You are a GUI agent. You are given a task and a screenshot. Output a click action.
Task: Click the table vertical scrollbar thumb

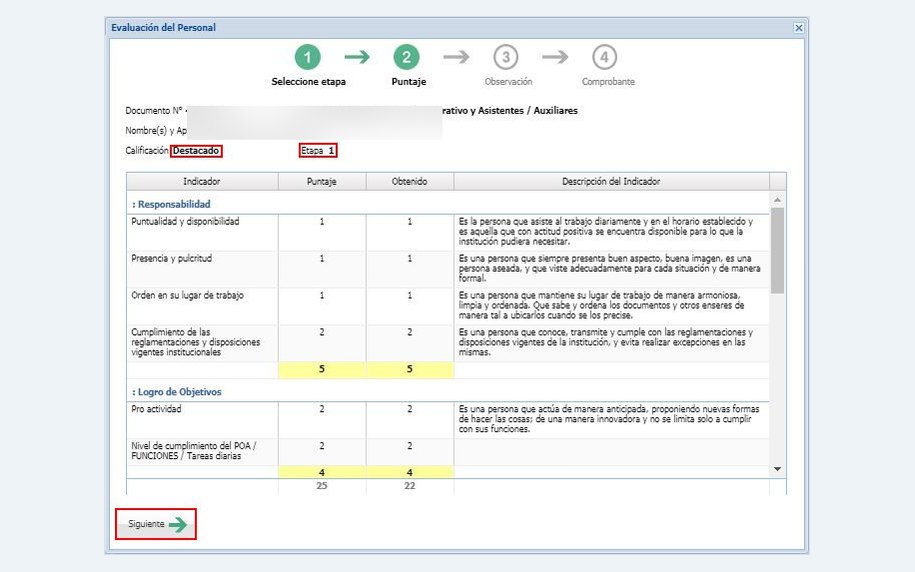click(x=777, y=250)
